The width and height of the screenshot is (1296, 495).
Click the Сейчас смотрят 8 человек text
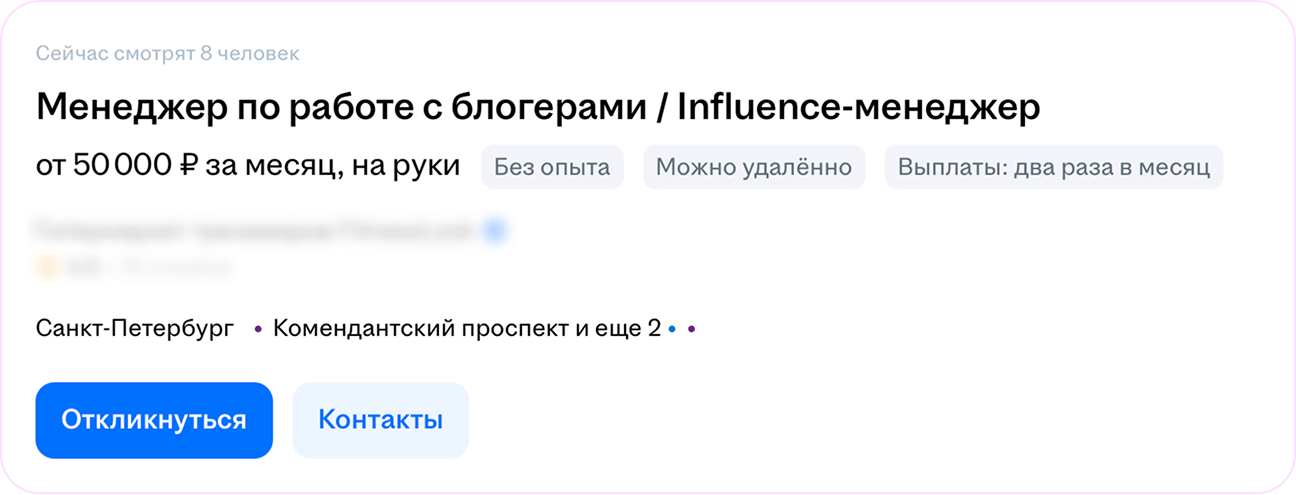point(167,53)
